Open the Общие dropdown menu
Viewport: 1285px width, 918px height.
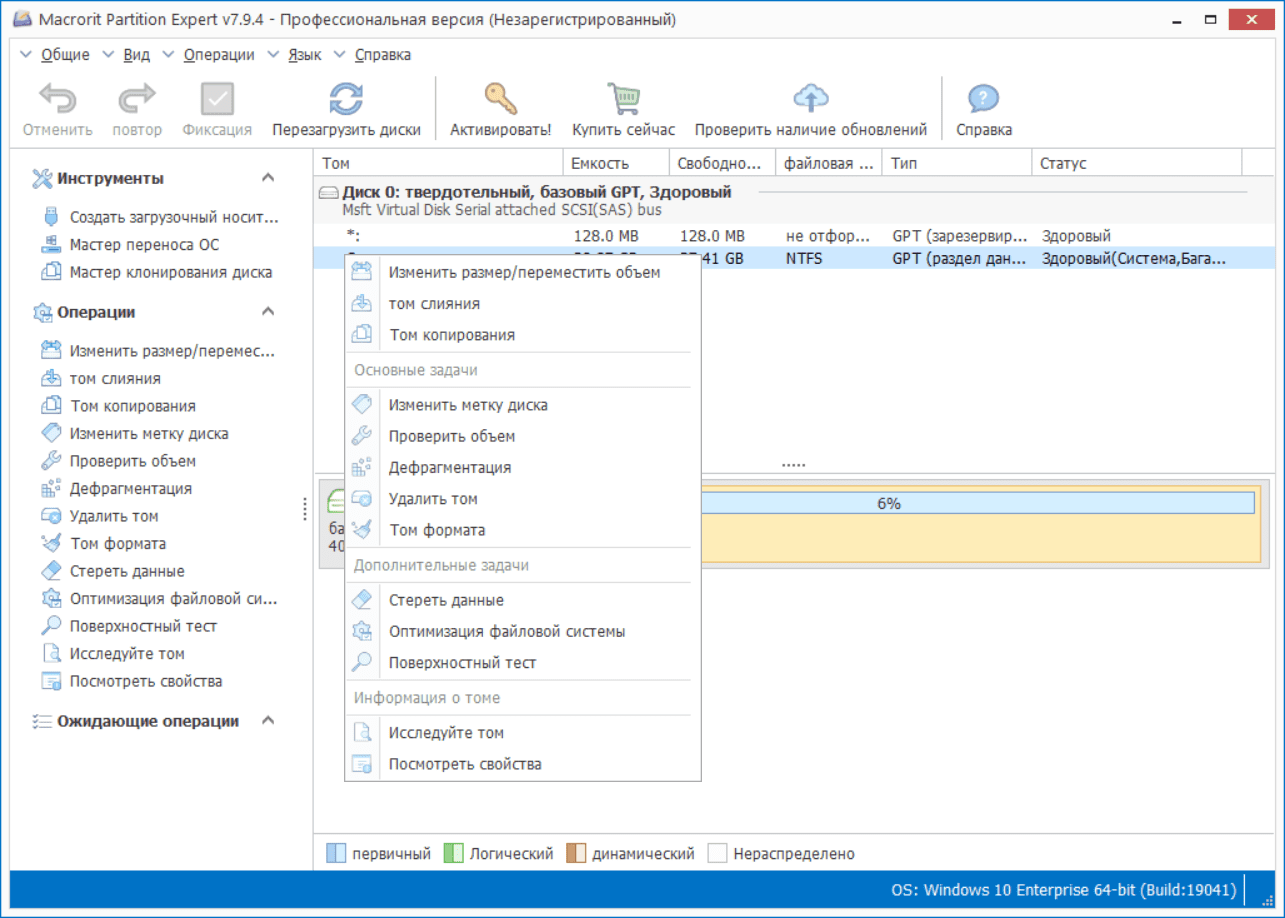click(x=56, y=55)
